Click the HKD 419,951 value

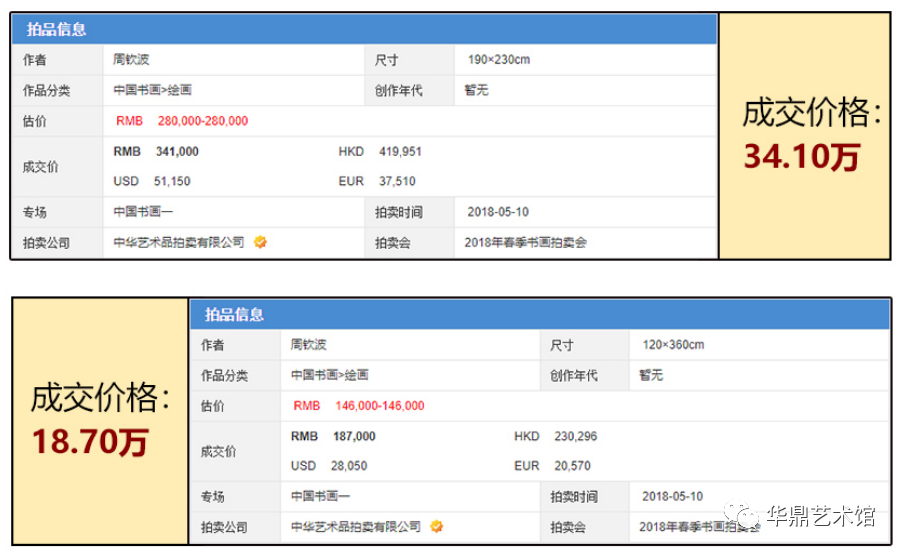(399, 151)
